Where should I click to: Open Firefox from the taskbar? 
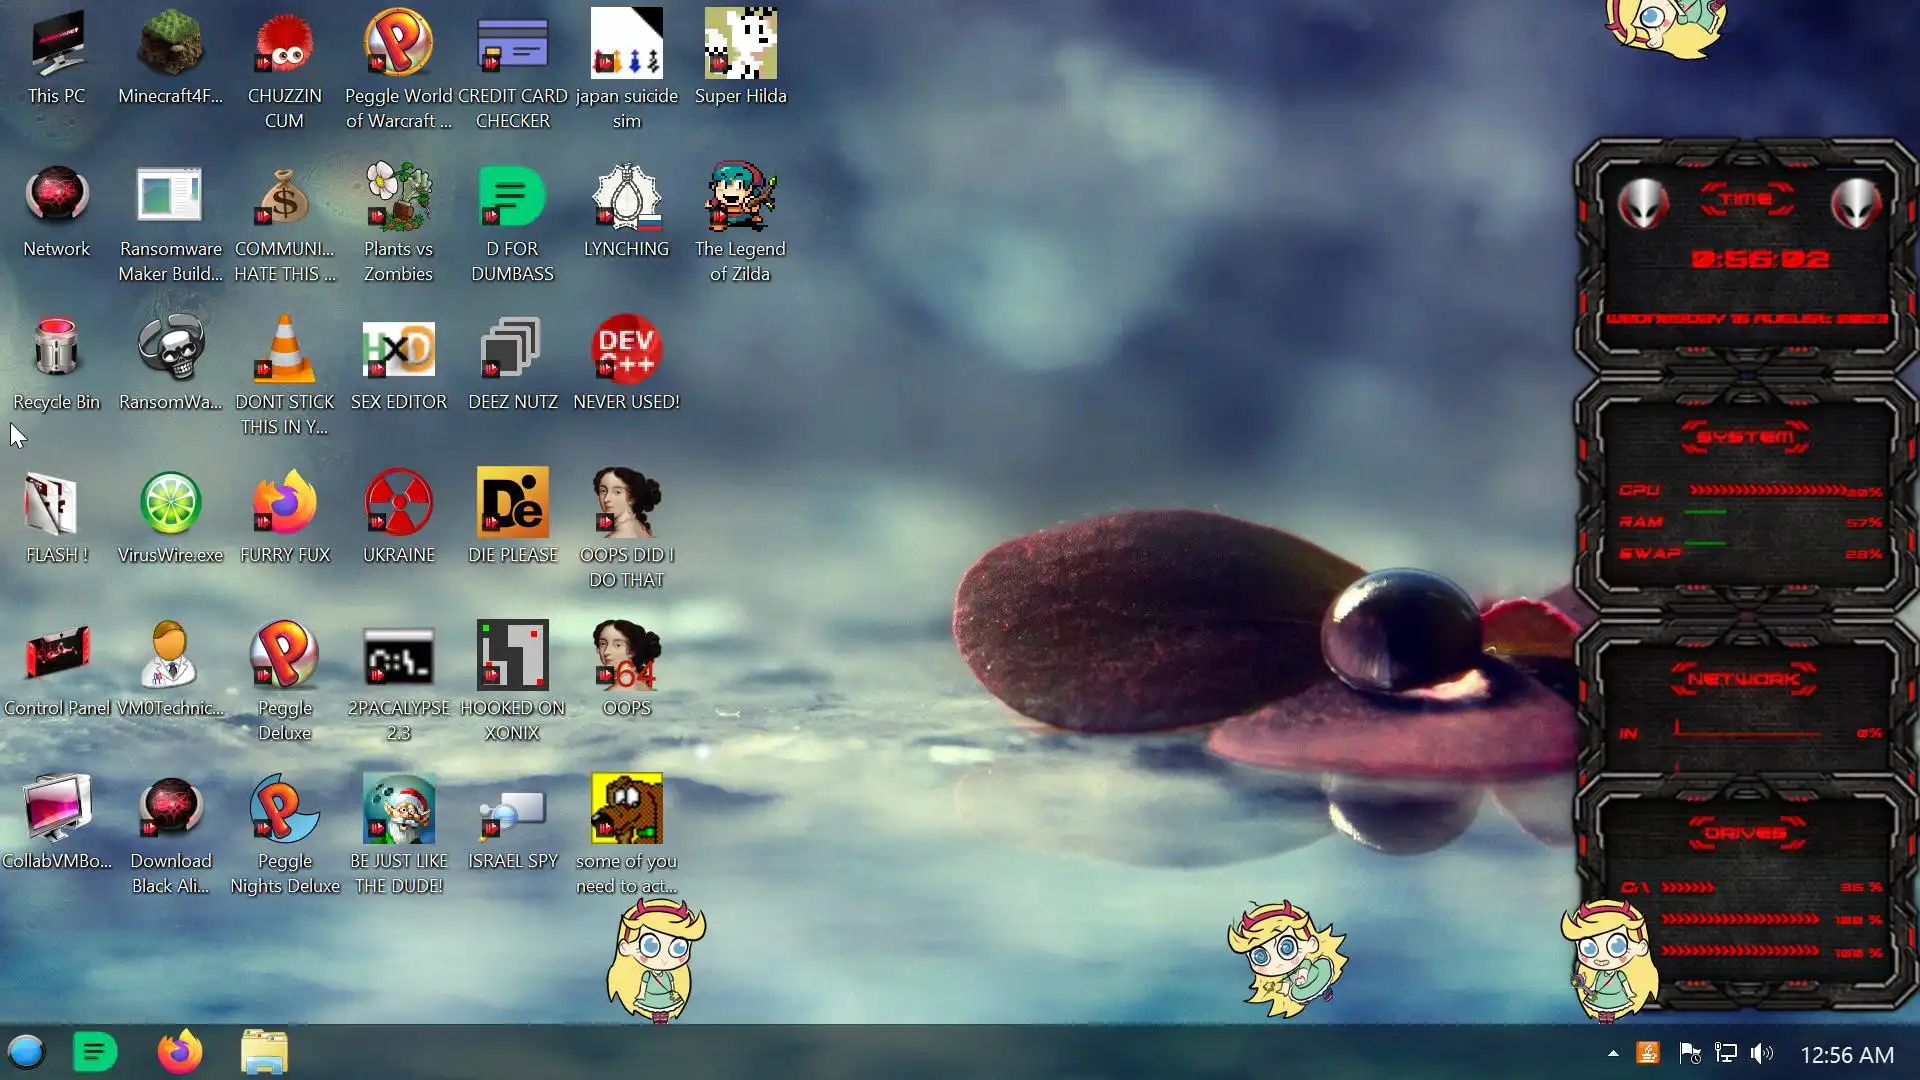click(x=180, y=1052)
